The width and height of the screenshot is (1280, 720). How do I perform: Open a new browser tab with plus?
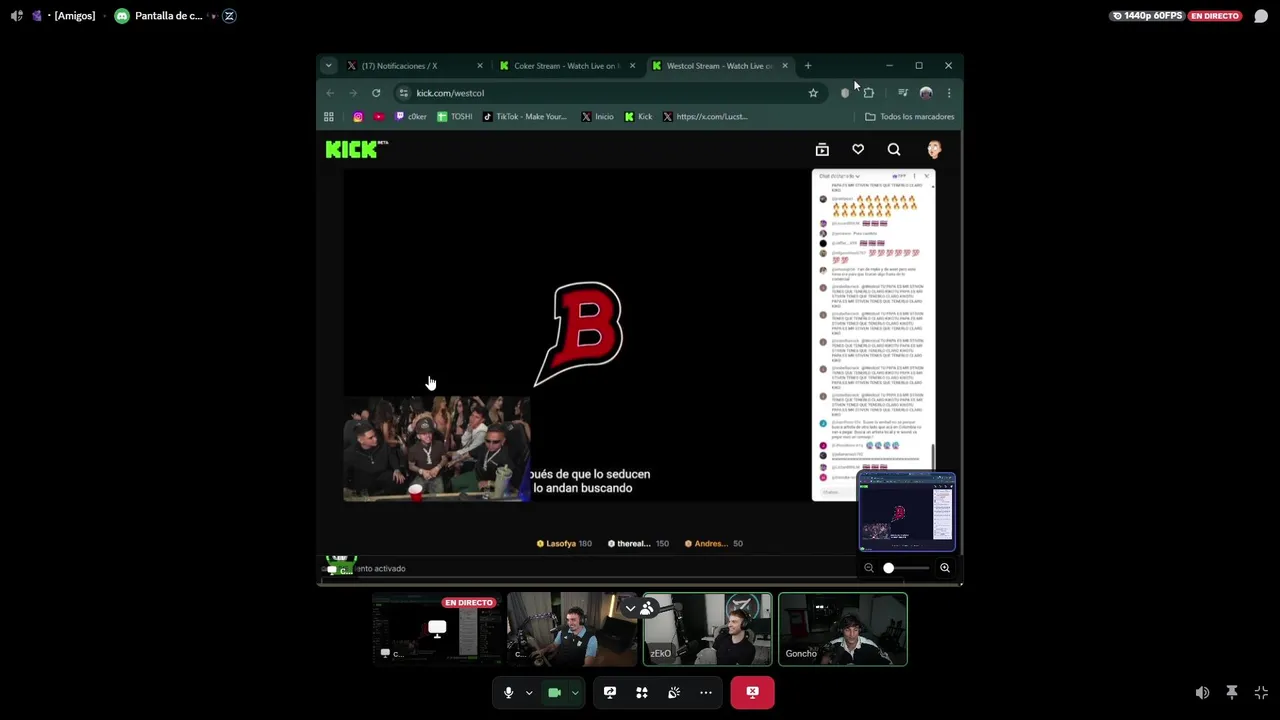tap(808, 66)
